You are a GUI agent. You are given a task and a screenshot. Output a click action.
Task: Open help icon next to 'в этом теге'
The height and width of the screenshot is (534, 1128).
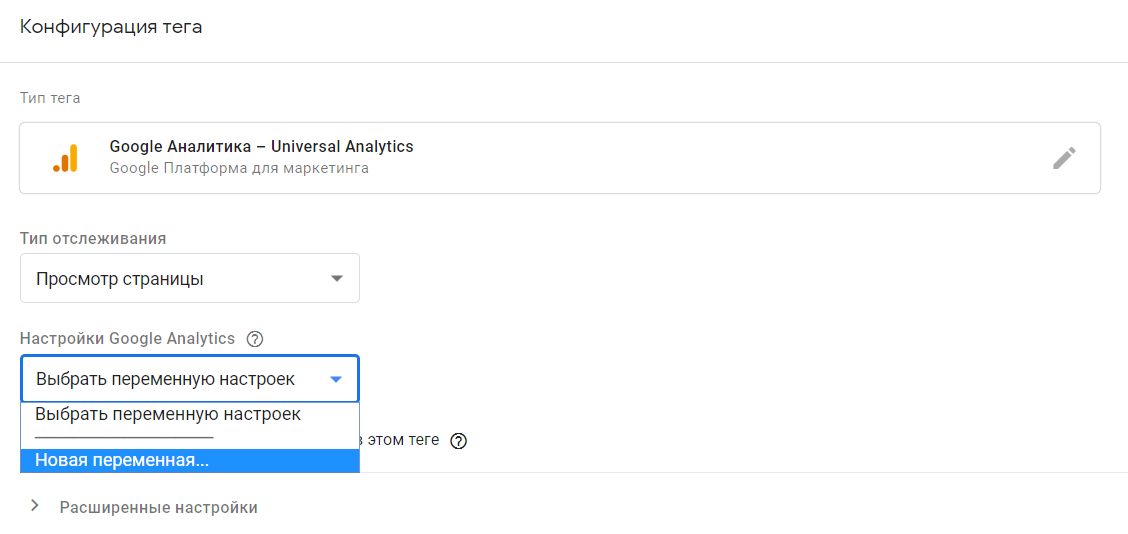coord(459,441)
